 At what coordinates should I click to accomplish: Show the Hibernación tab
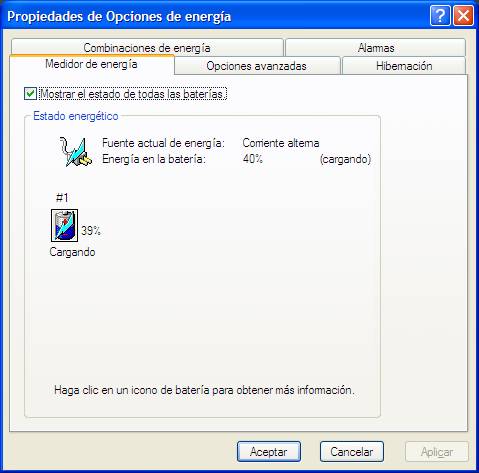(404, 66)
